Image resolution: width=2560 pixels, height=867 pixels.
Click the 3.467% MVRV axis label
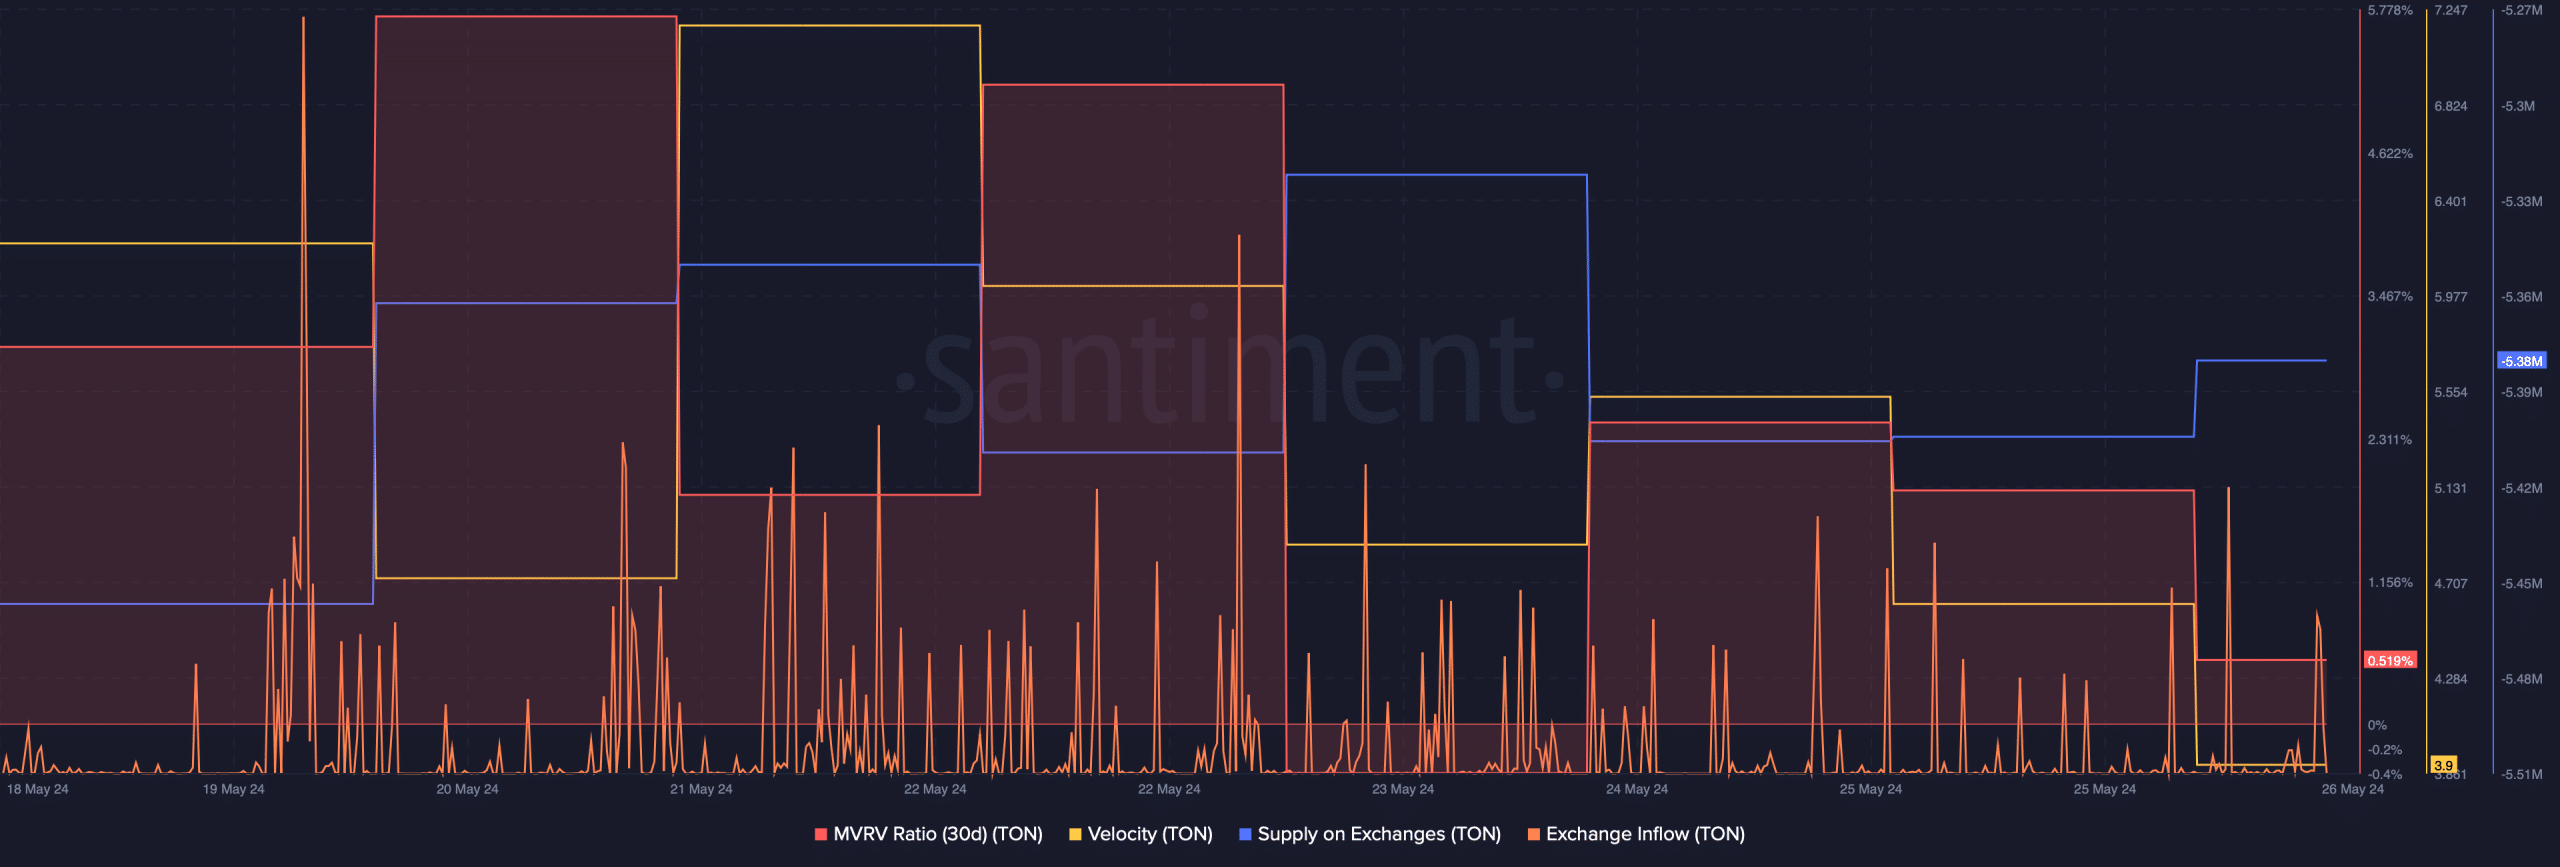(x=2390, y=296)
